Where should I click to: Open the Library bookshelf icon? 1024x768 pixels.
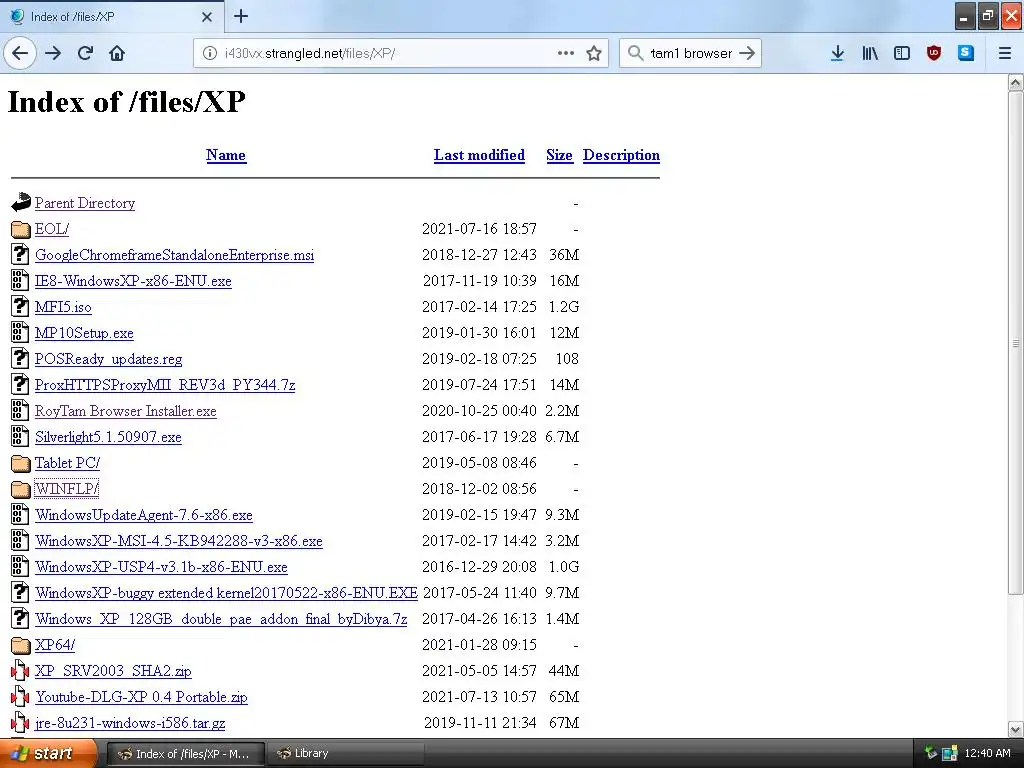coord(870,53)
